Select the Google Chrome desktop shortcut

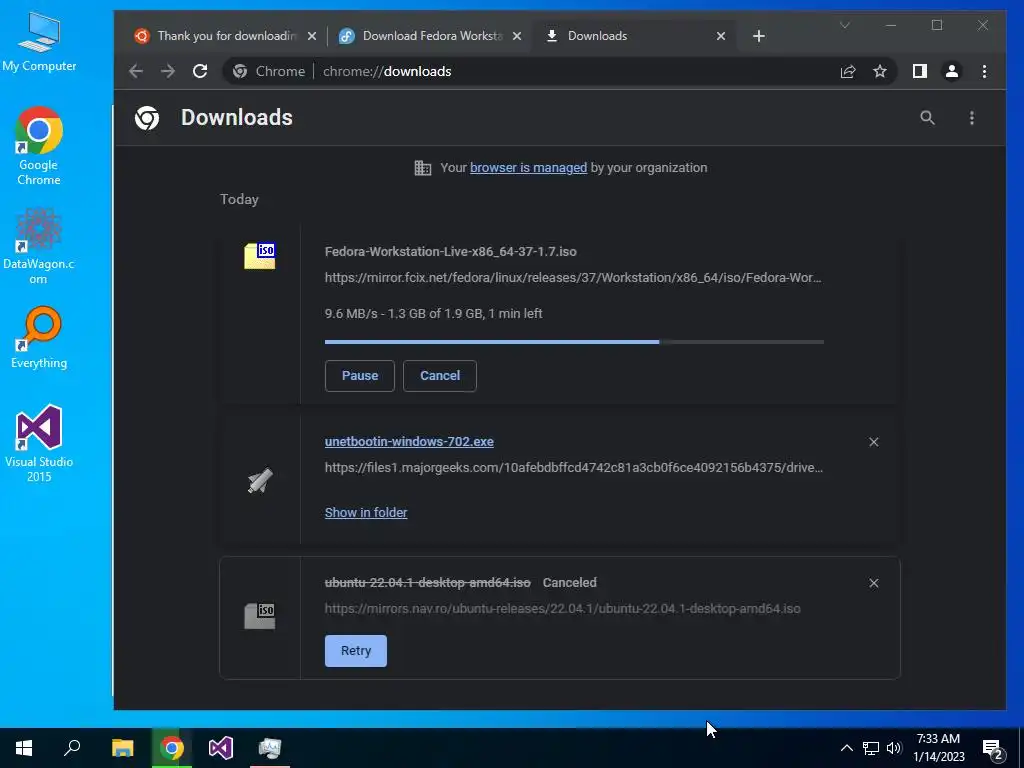(x=39, y=146)
